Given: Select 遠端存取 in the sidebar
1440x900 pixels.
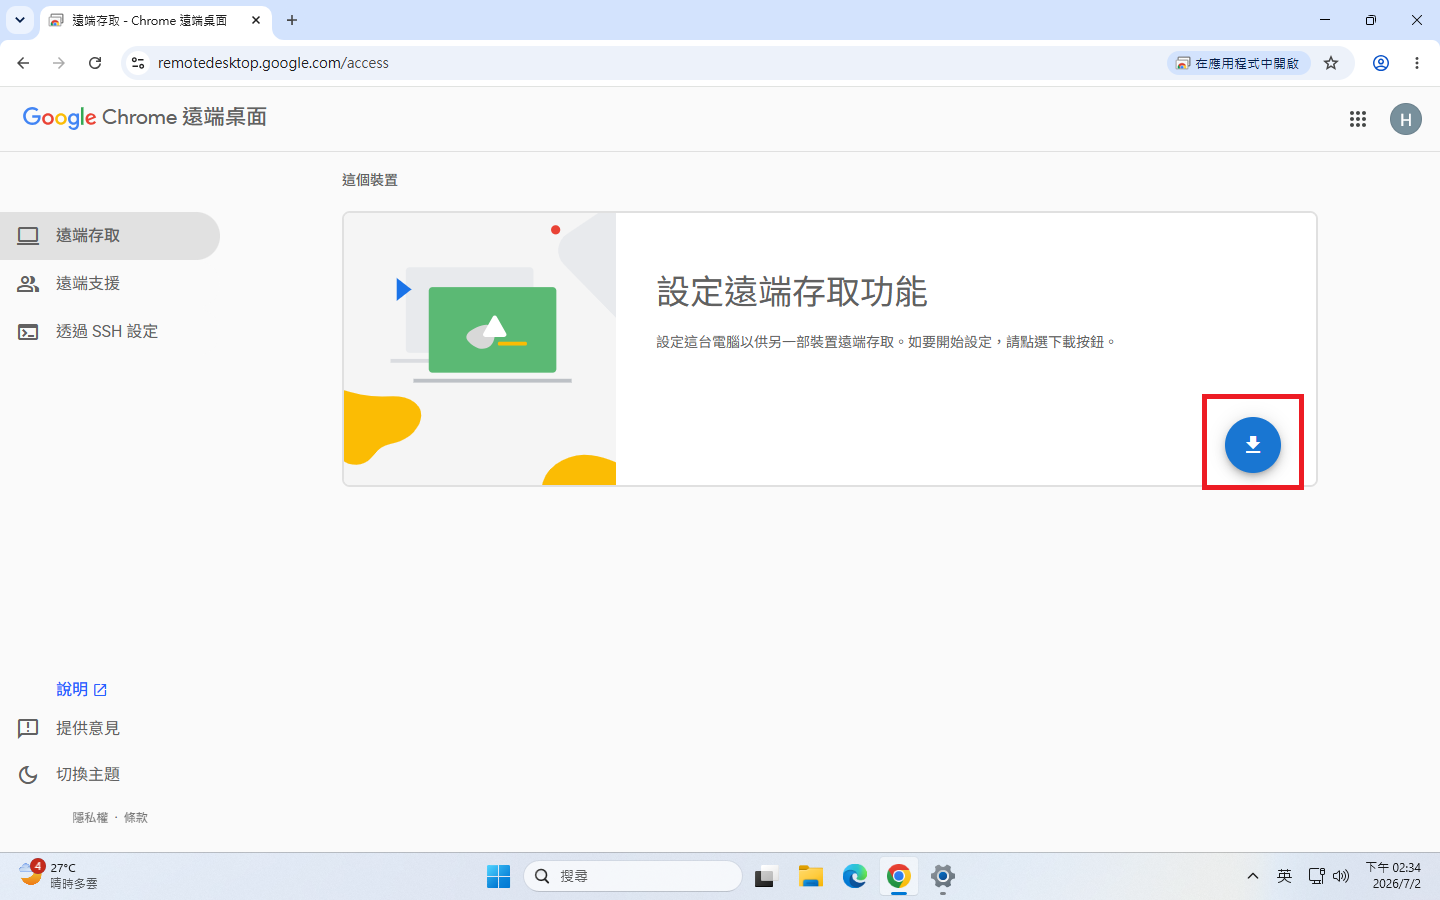Looking at the screenshot, I should [x=110, y=236].
